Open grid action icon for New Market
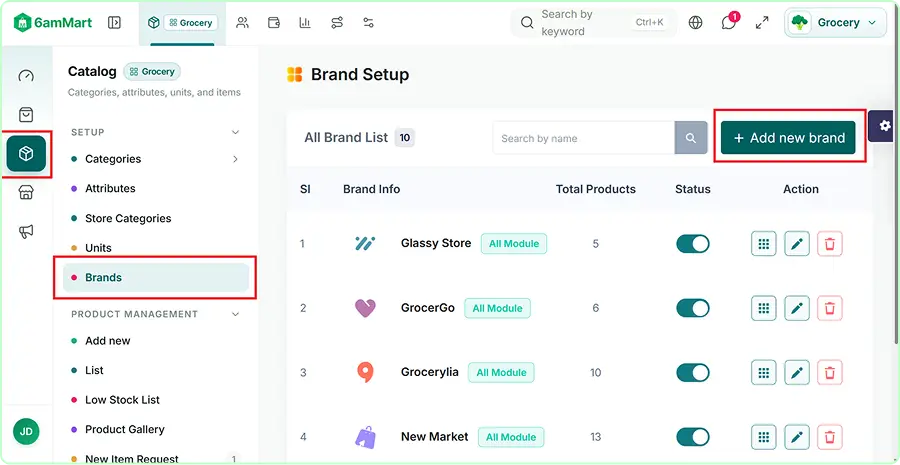The image size is (900, 465). [x=763, y=437]
